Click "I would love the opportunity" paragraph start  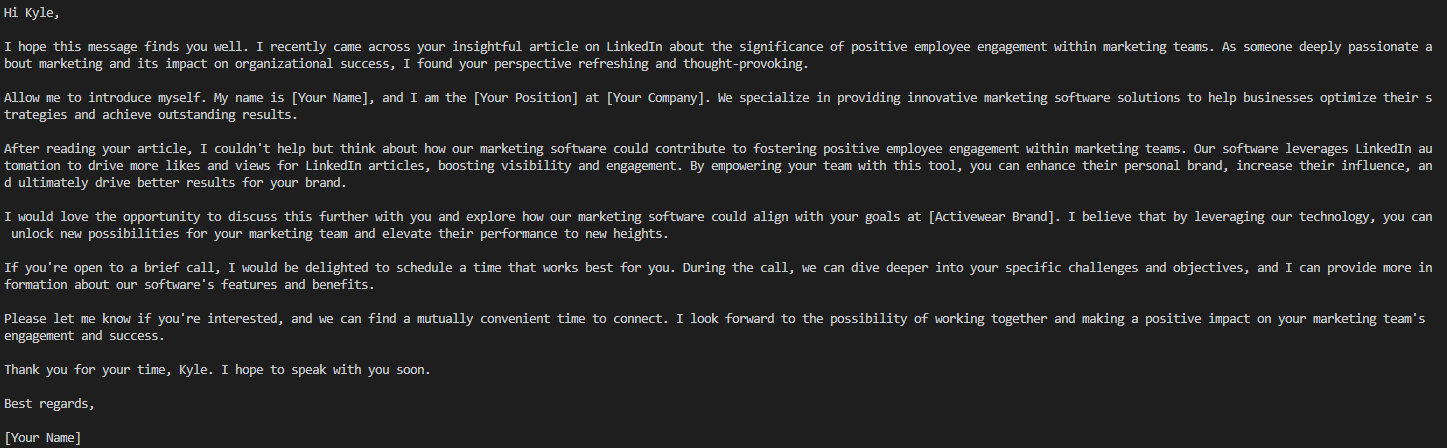tap(102, 217)
